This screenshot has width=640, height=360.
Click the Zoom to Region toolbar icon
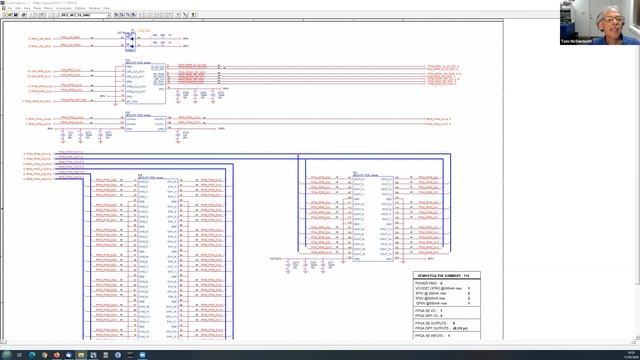click(x=127, y=15)
